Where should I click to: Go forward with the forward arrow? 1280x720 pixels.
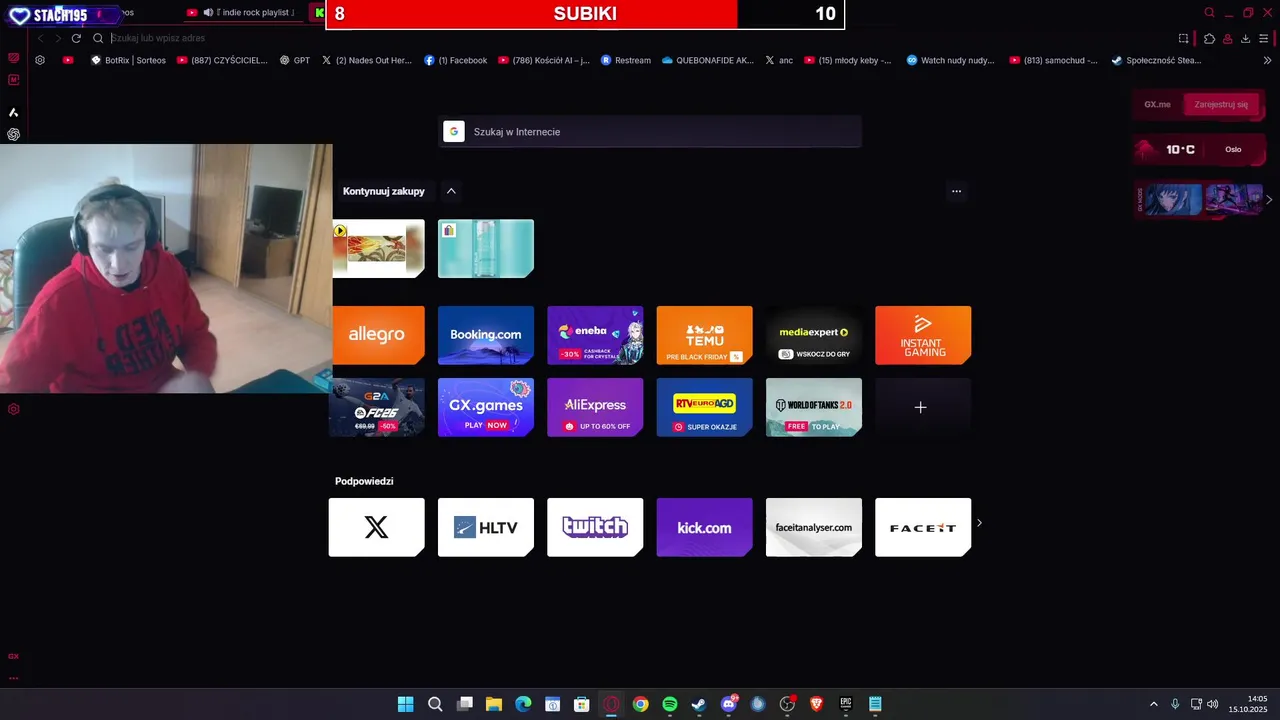[x=58, y=38]
